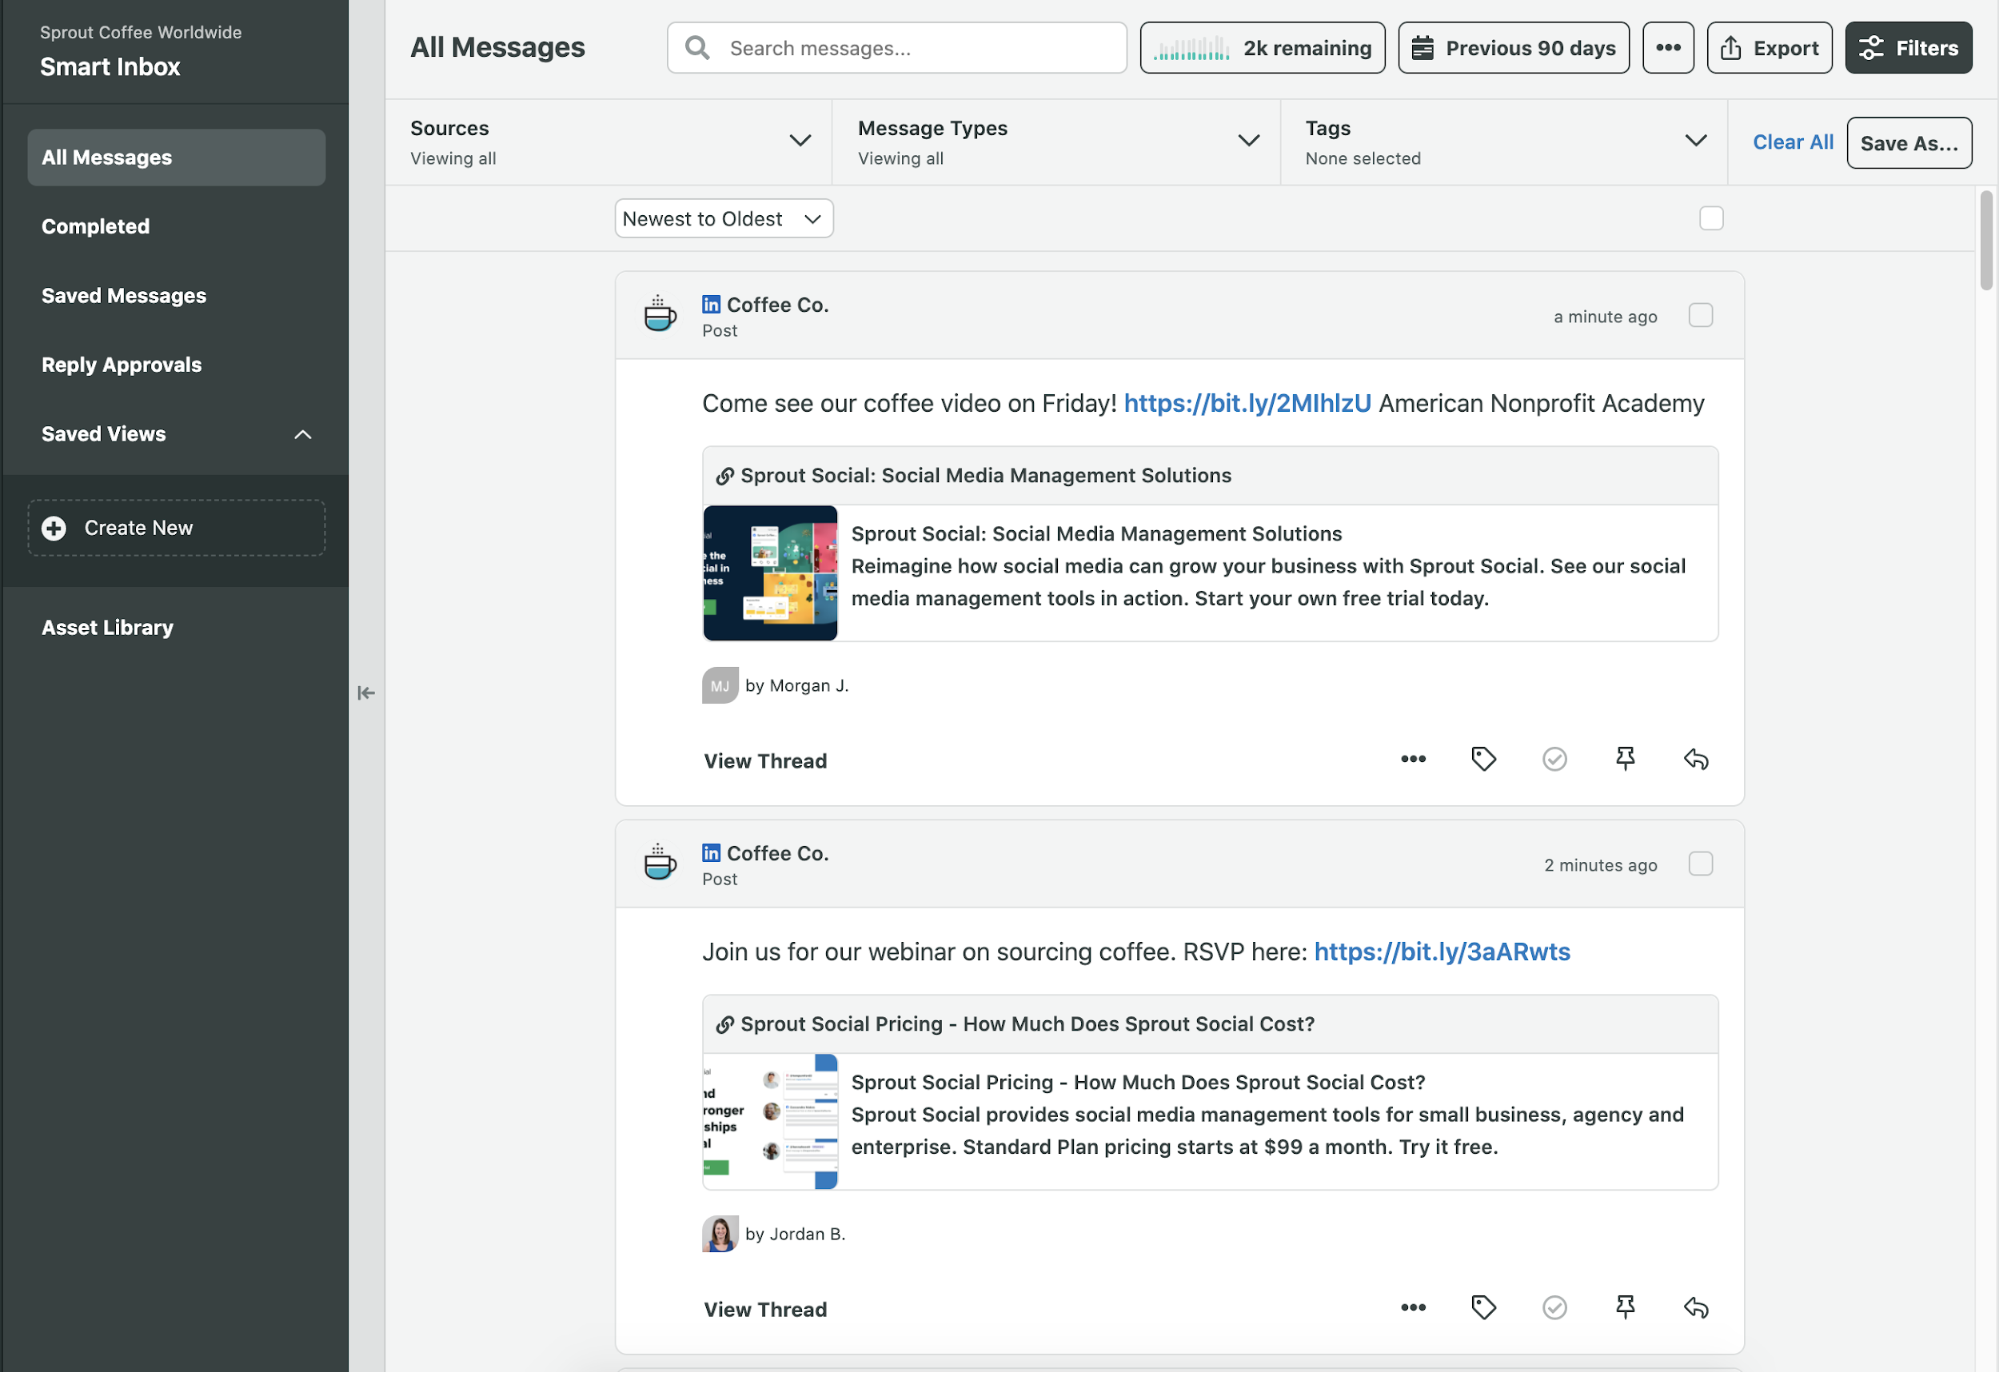Click the search magnifier icon

click(697, 48)
